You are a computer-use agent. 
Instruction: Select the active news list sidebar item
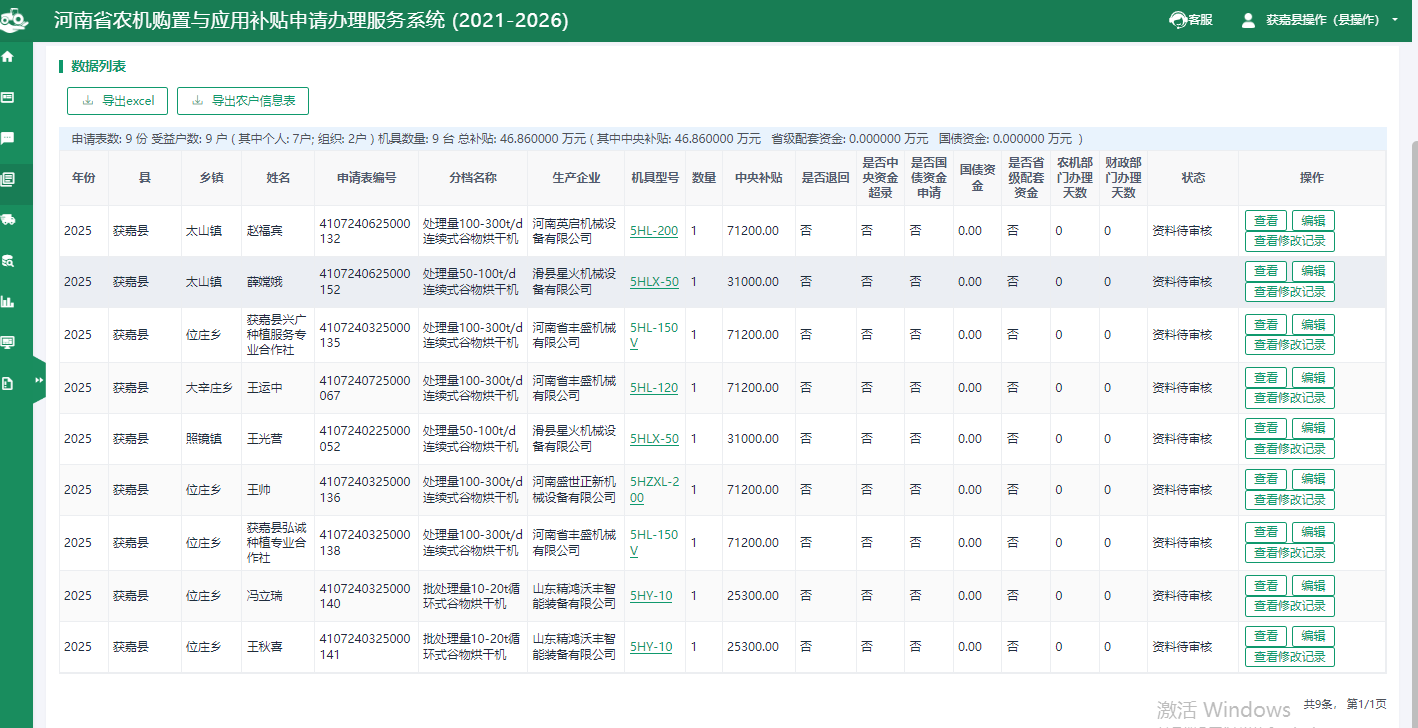coord(8,179)
